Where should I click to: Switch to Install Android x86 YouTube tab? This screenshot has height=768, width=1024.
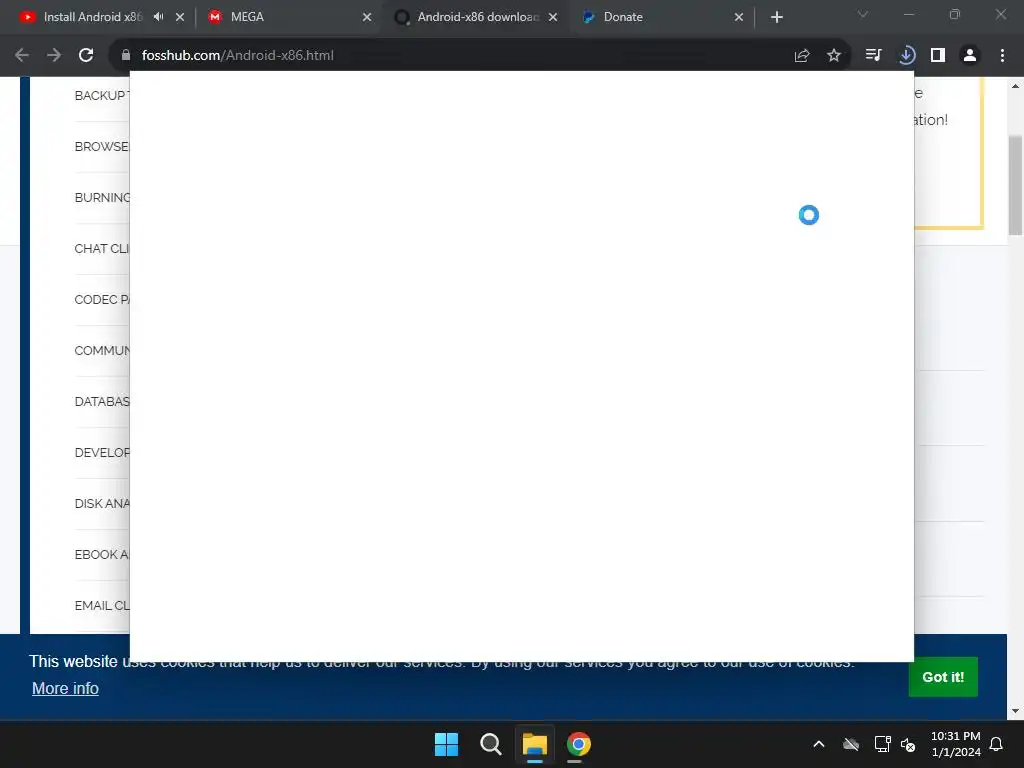point(92,17)
